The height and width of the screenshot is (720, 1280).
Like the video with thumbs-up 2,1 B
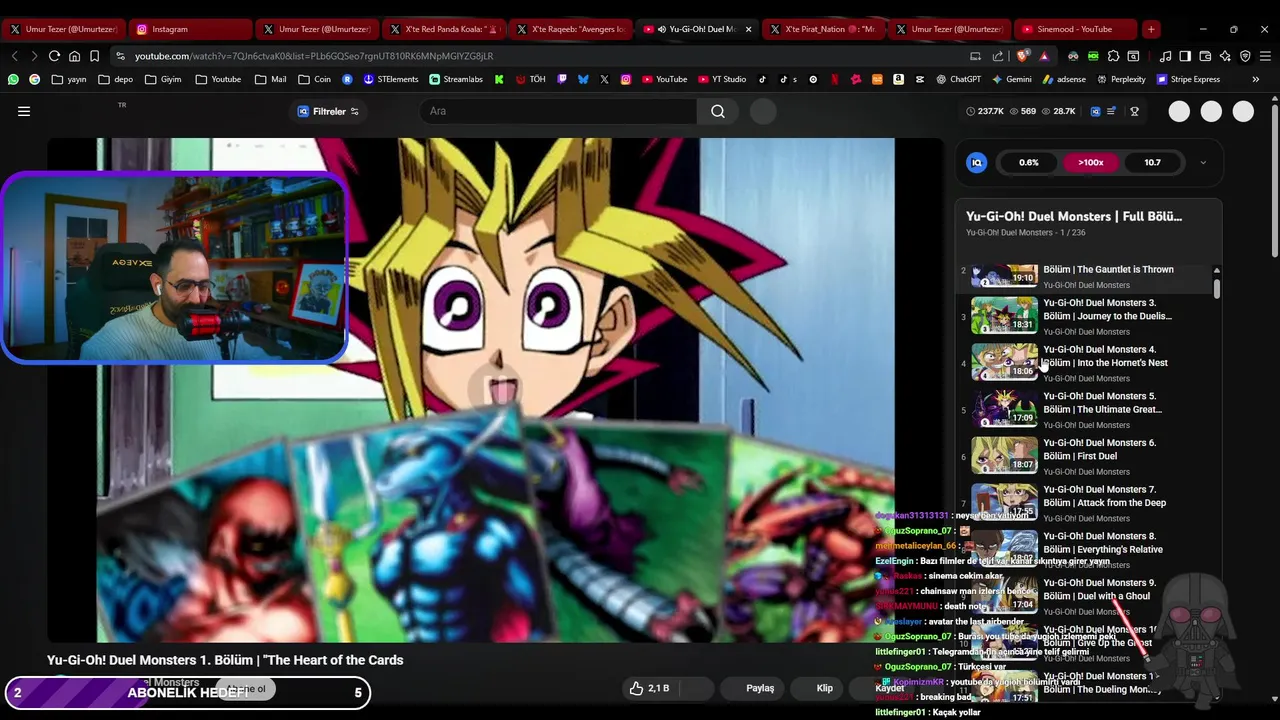(648, 688)
